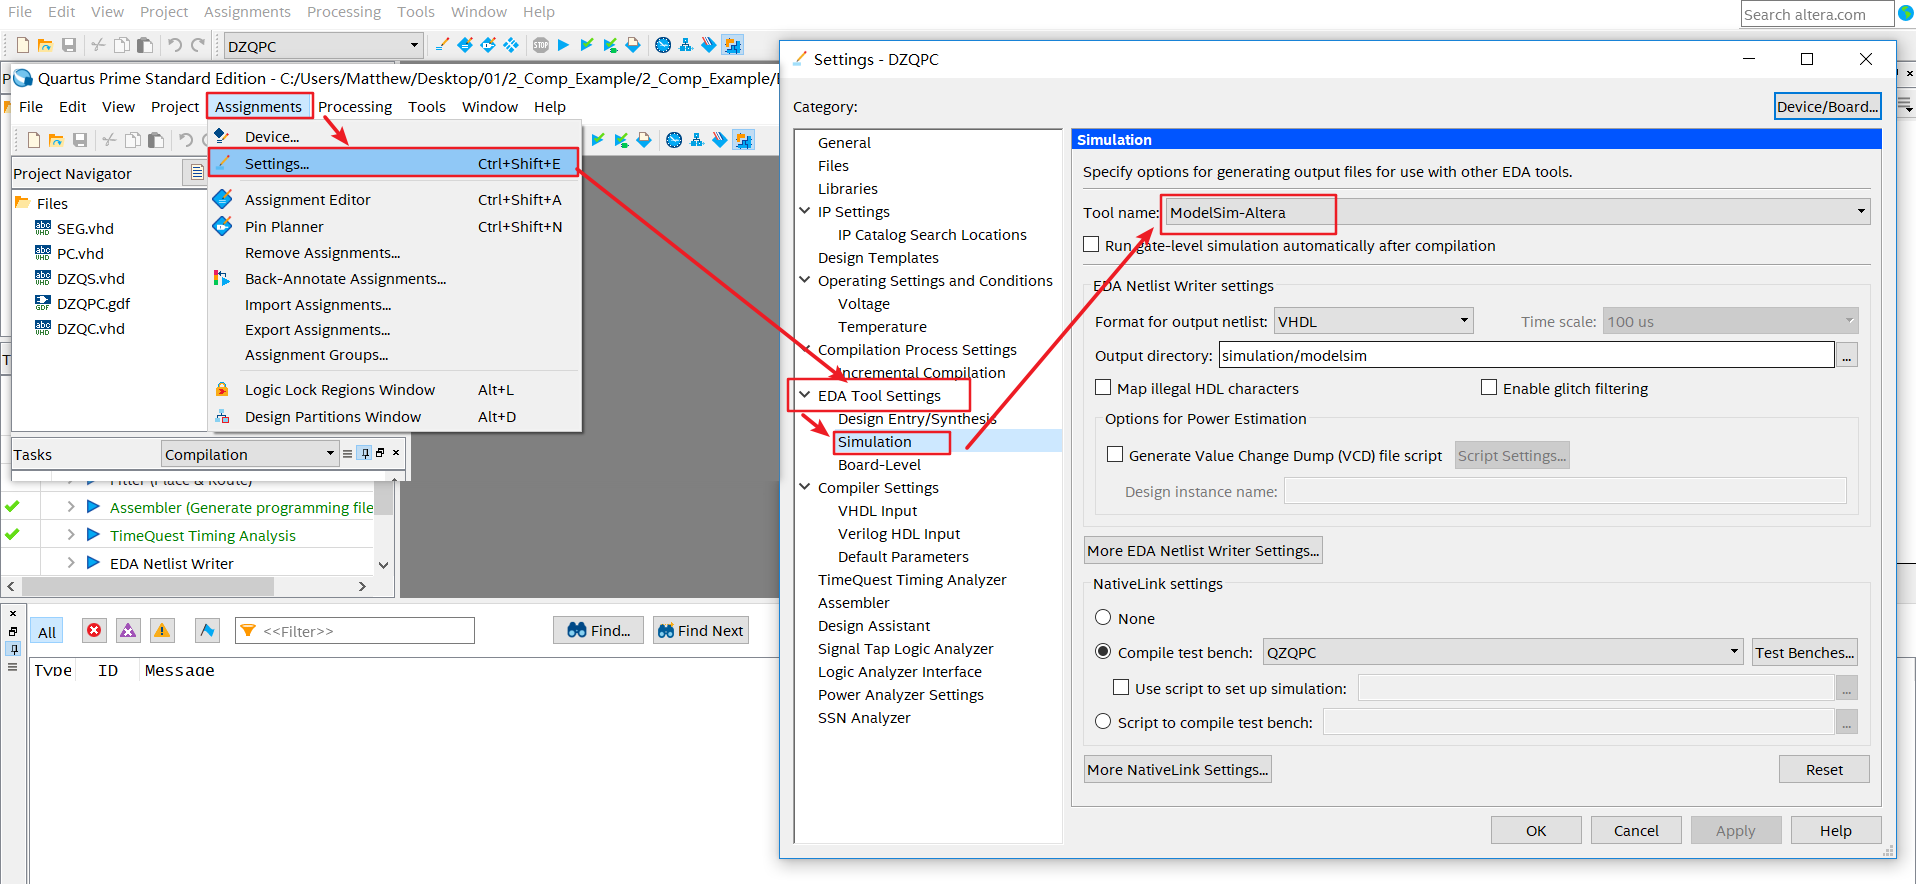Image resolution: width=1916 pixels, height=884 pixels.
Task: Check Enable glitch filtering
Action: coord(1489,387)
